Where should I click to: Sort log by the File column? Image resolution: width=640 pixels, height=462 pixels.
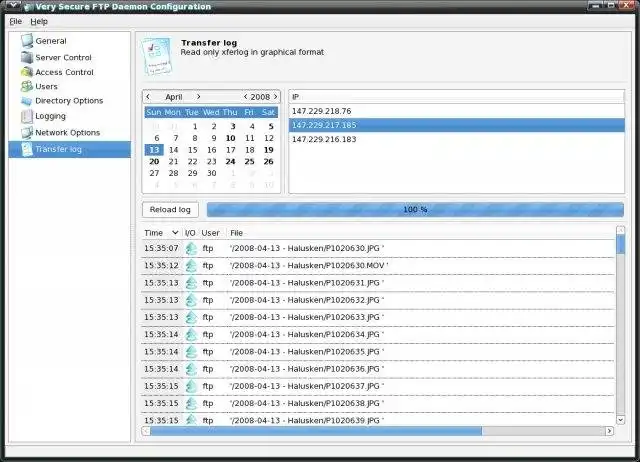coord(420,233)
